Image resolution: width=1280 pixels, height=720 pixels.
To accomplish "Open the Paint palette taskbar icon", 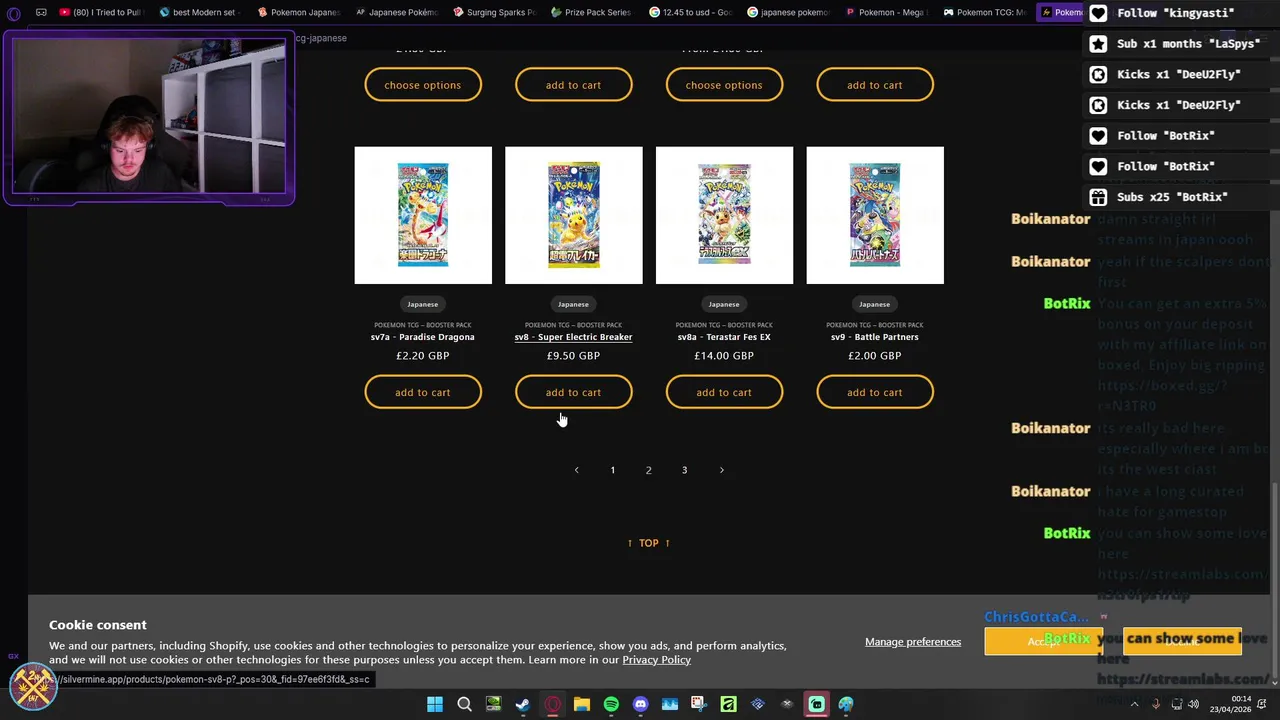I will pos(846,704).
